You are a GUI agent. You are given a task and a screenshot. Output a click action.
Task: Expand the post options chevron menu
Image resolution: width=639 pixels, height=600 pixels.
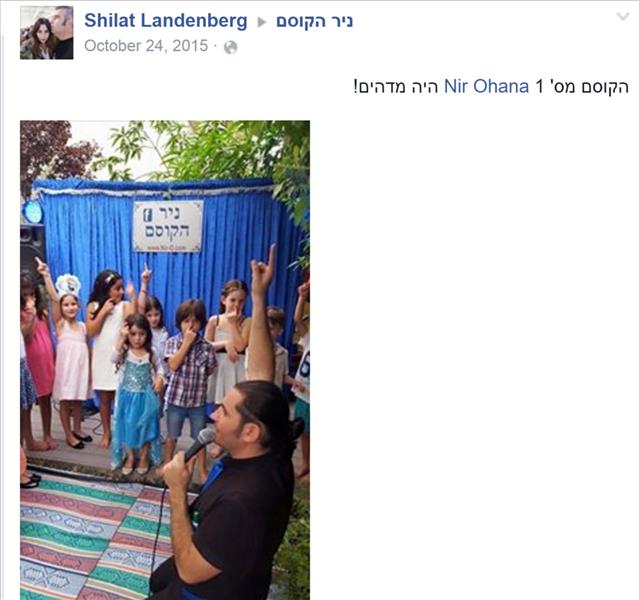tap(623, 17)
